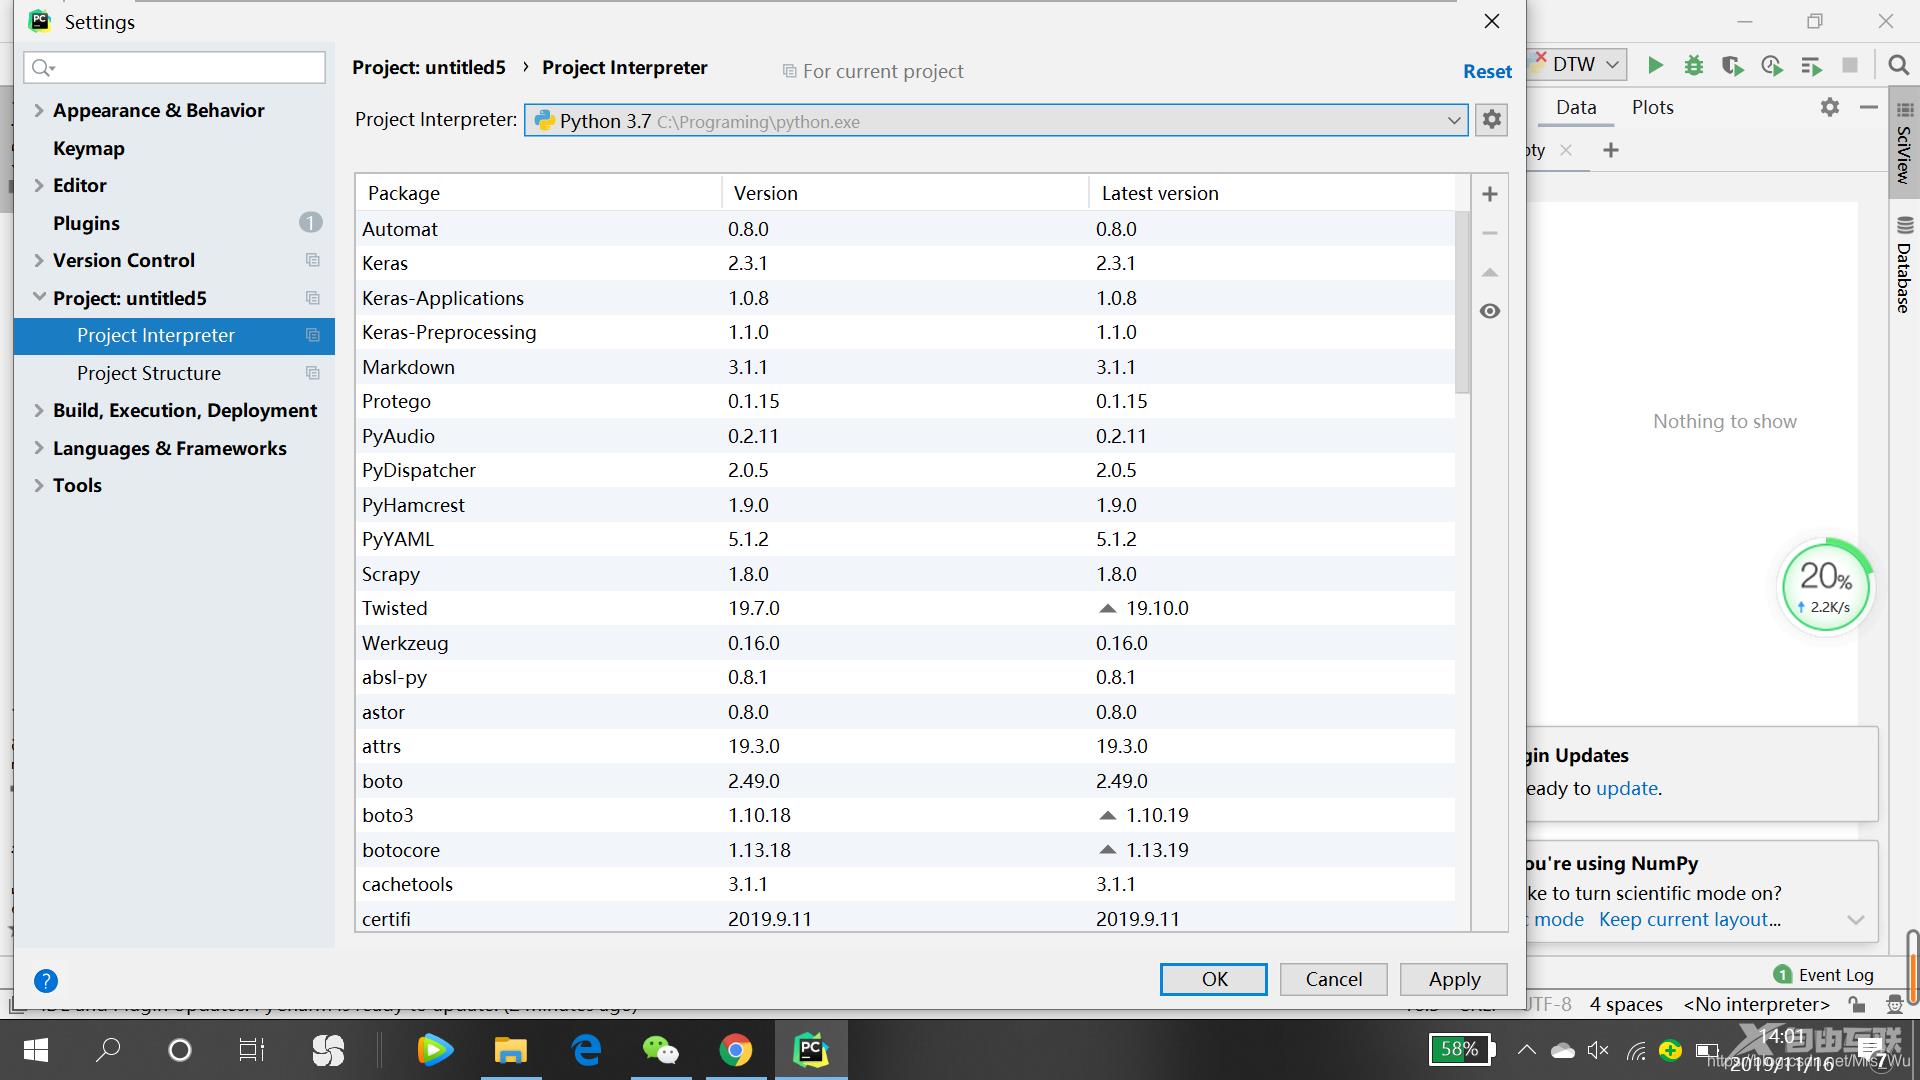
Task: Expand the NumPy notification chevron
Action: click(1856, 920)
